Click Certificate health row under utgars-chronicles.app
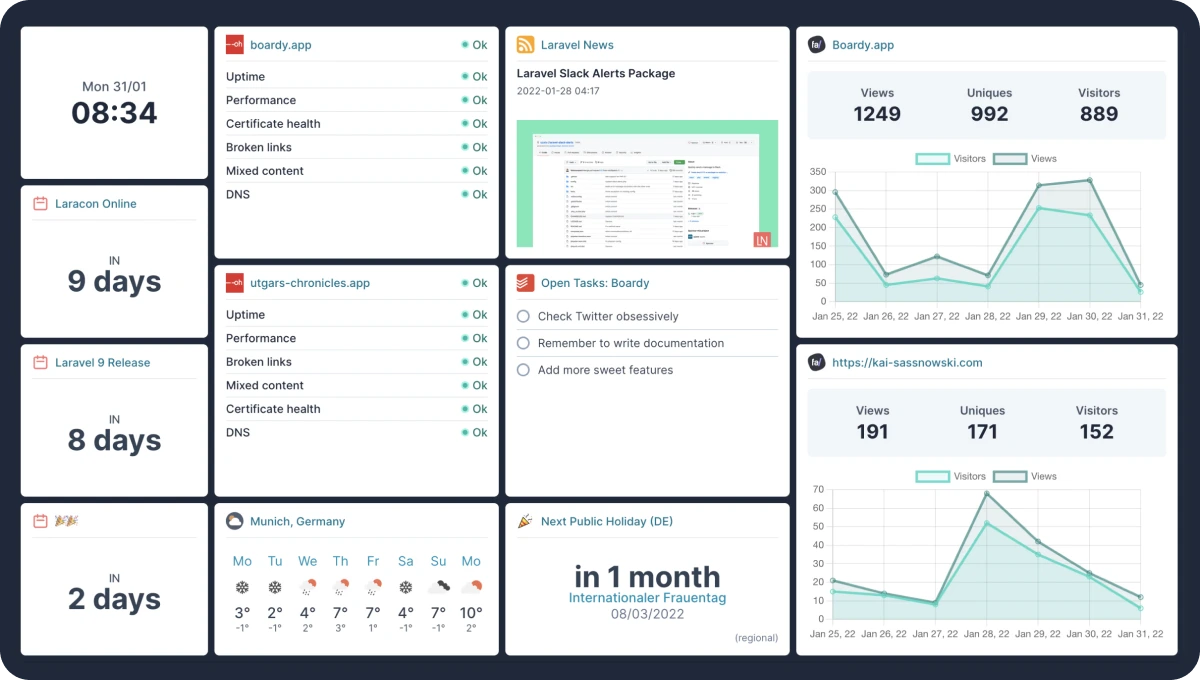Viewport: 1200px width, 680px height. pyautogui.click(x=356, y=409)
